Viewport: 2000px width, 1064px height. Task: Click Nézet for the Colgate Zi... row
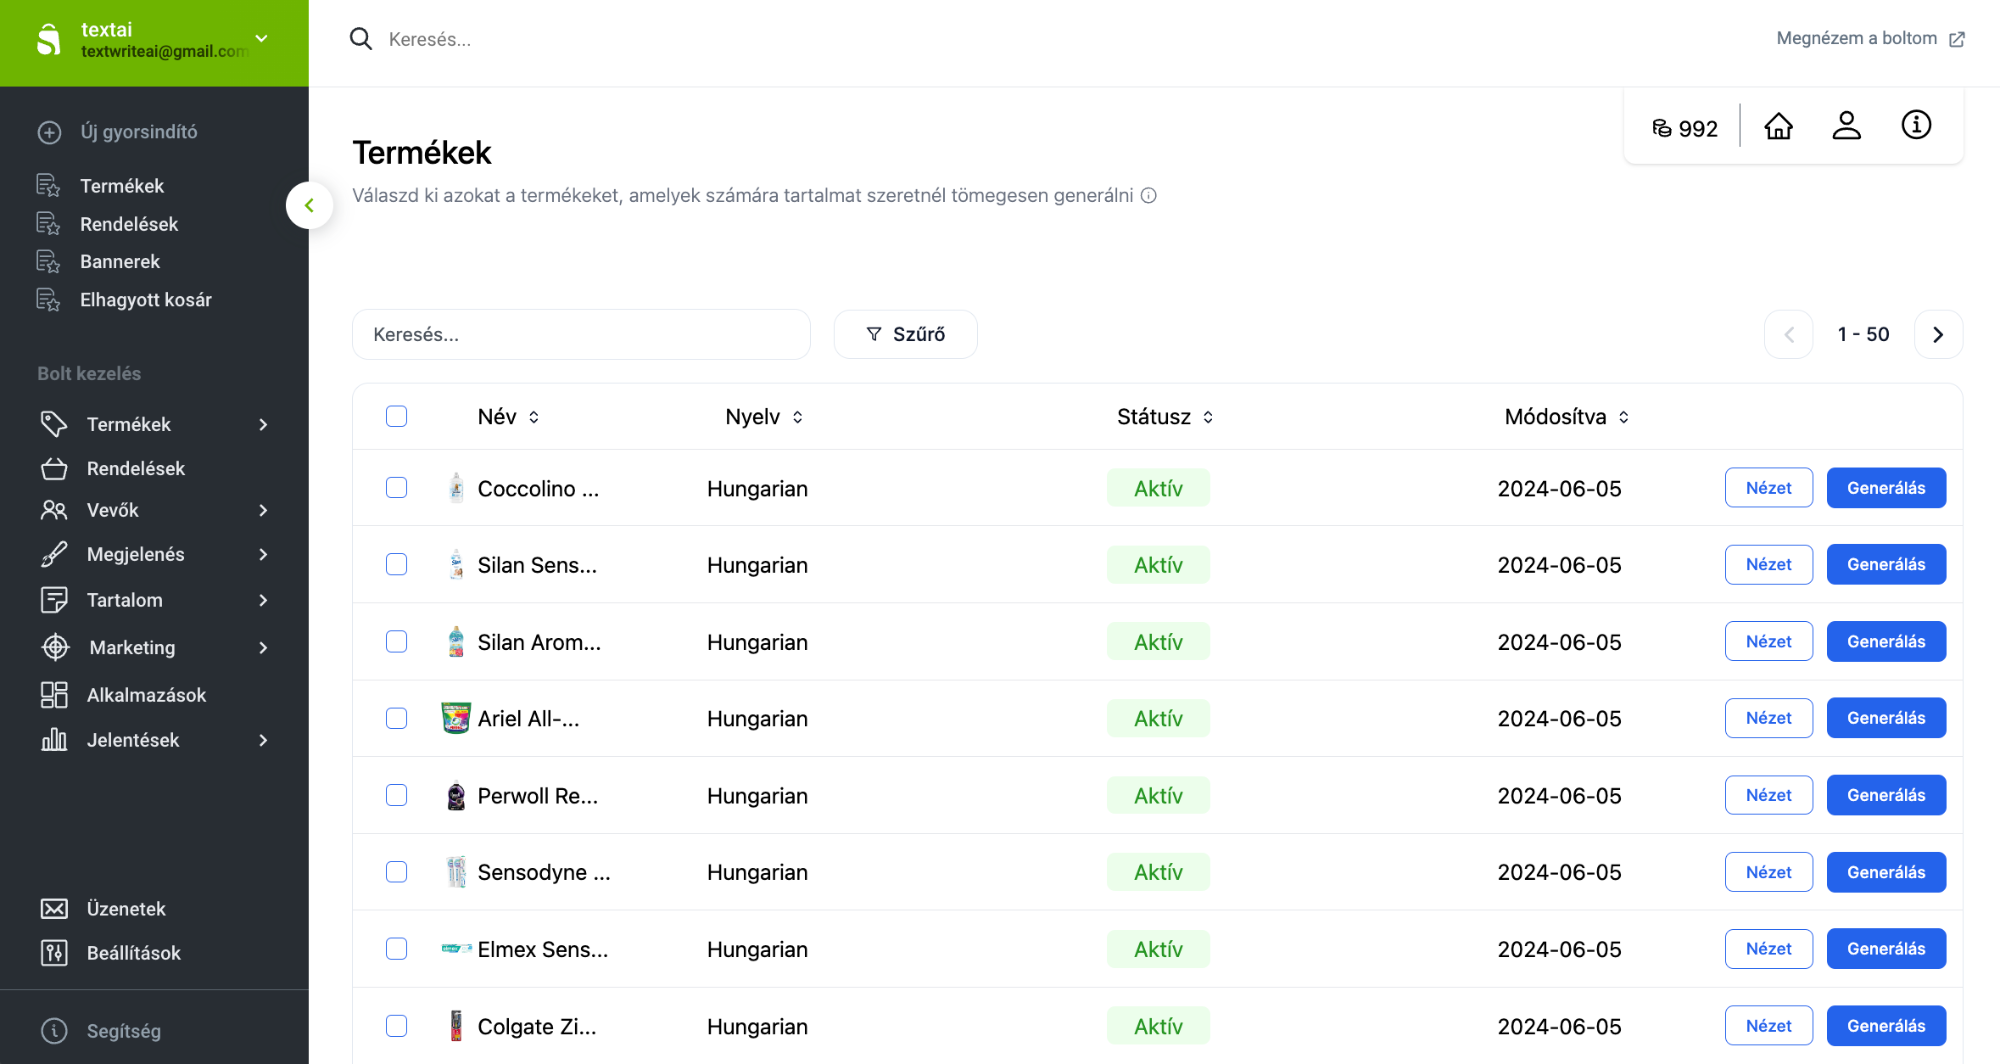pyautogui.click(x=1768, y=1026)
